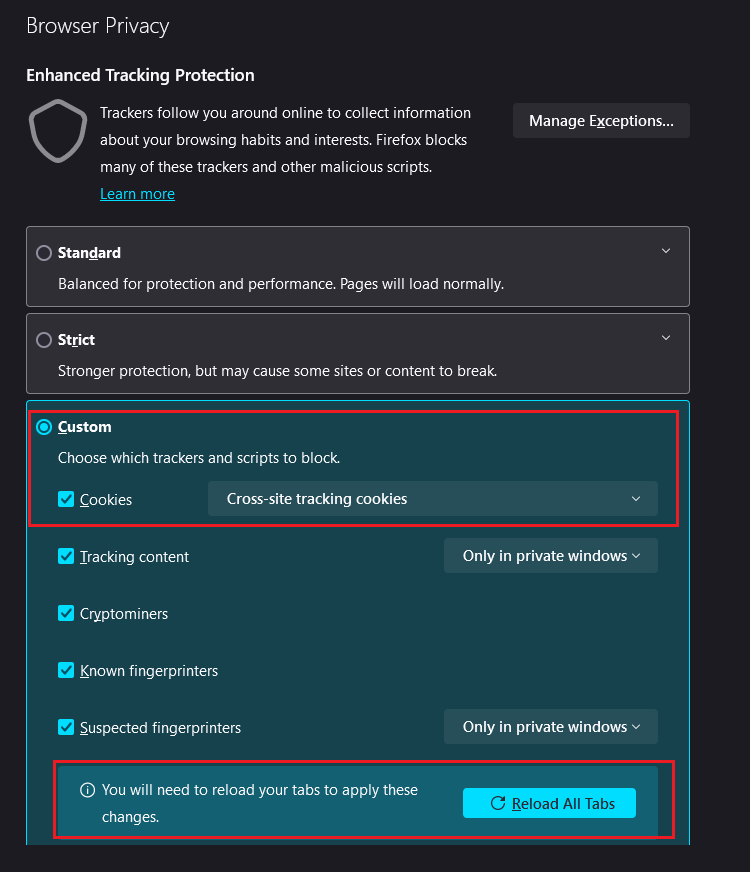Click the info icon beside reload notice

(87, 790)
